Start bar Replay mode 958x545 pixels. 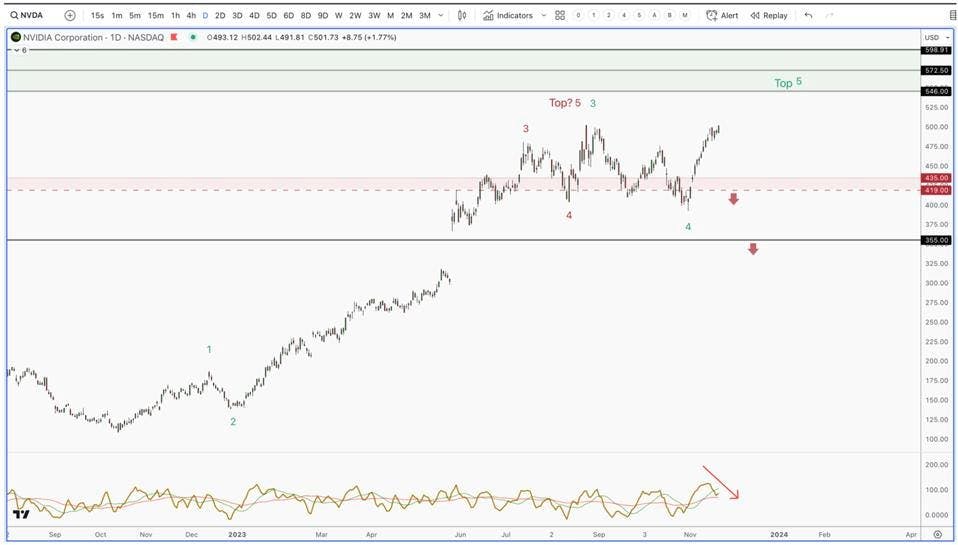769,15
